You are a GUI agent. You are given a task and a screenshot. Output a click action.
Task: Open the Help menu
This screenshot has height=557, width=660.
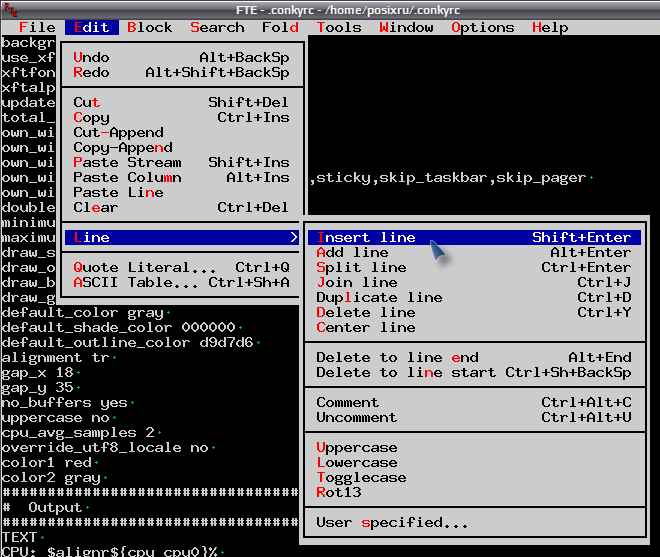click(x=550, y=27)
